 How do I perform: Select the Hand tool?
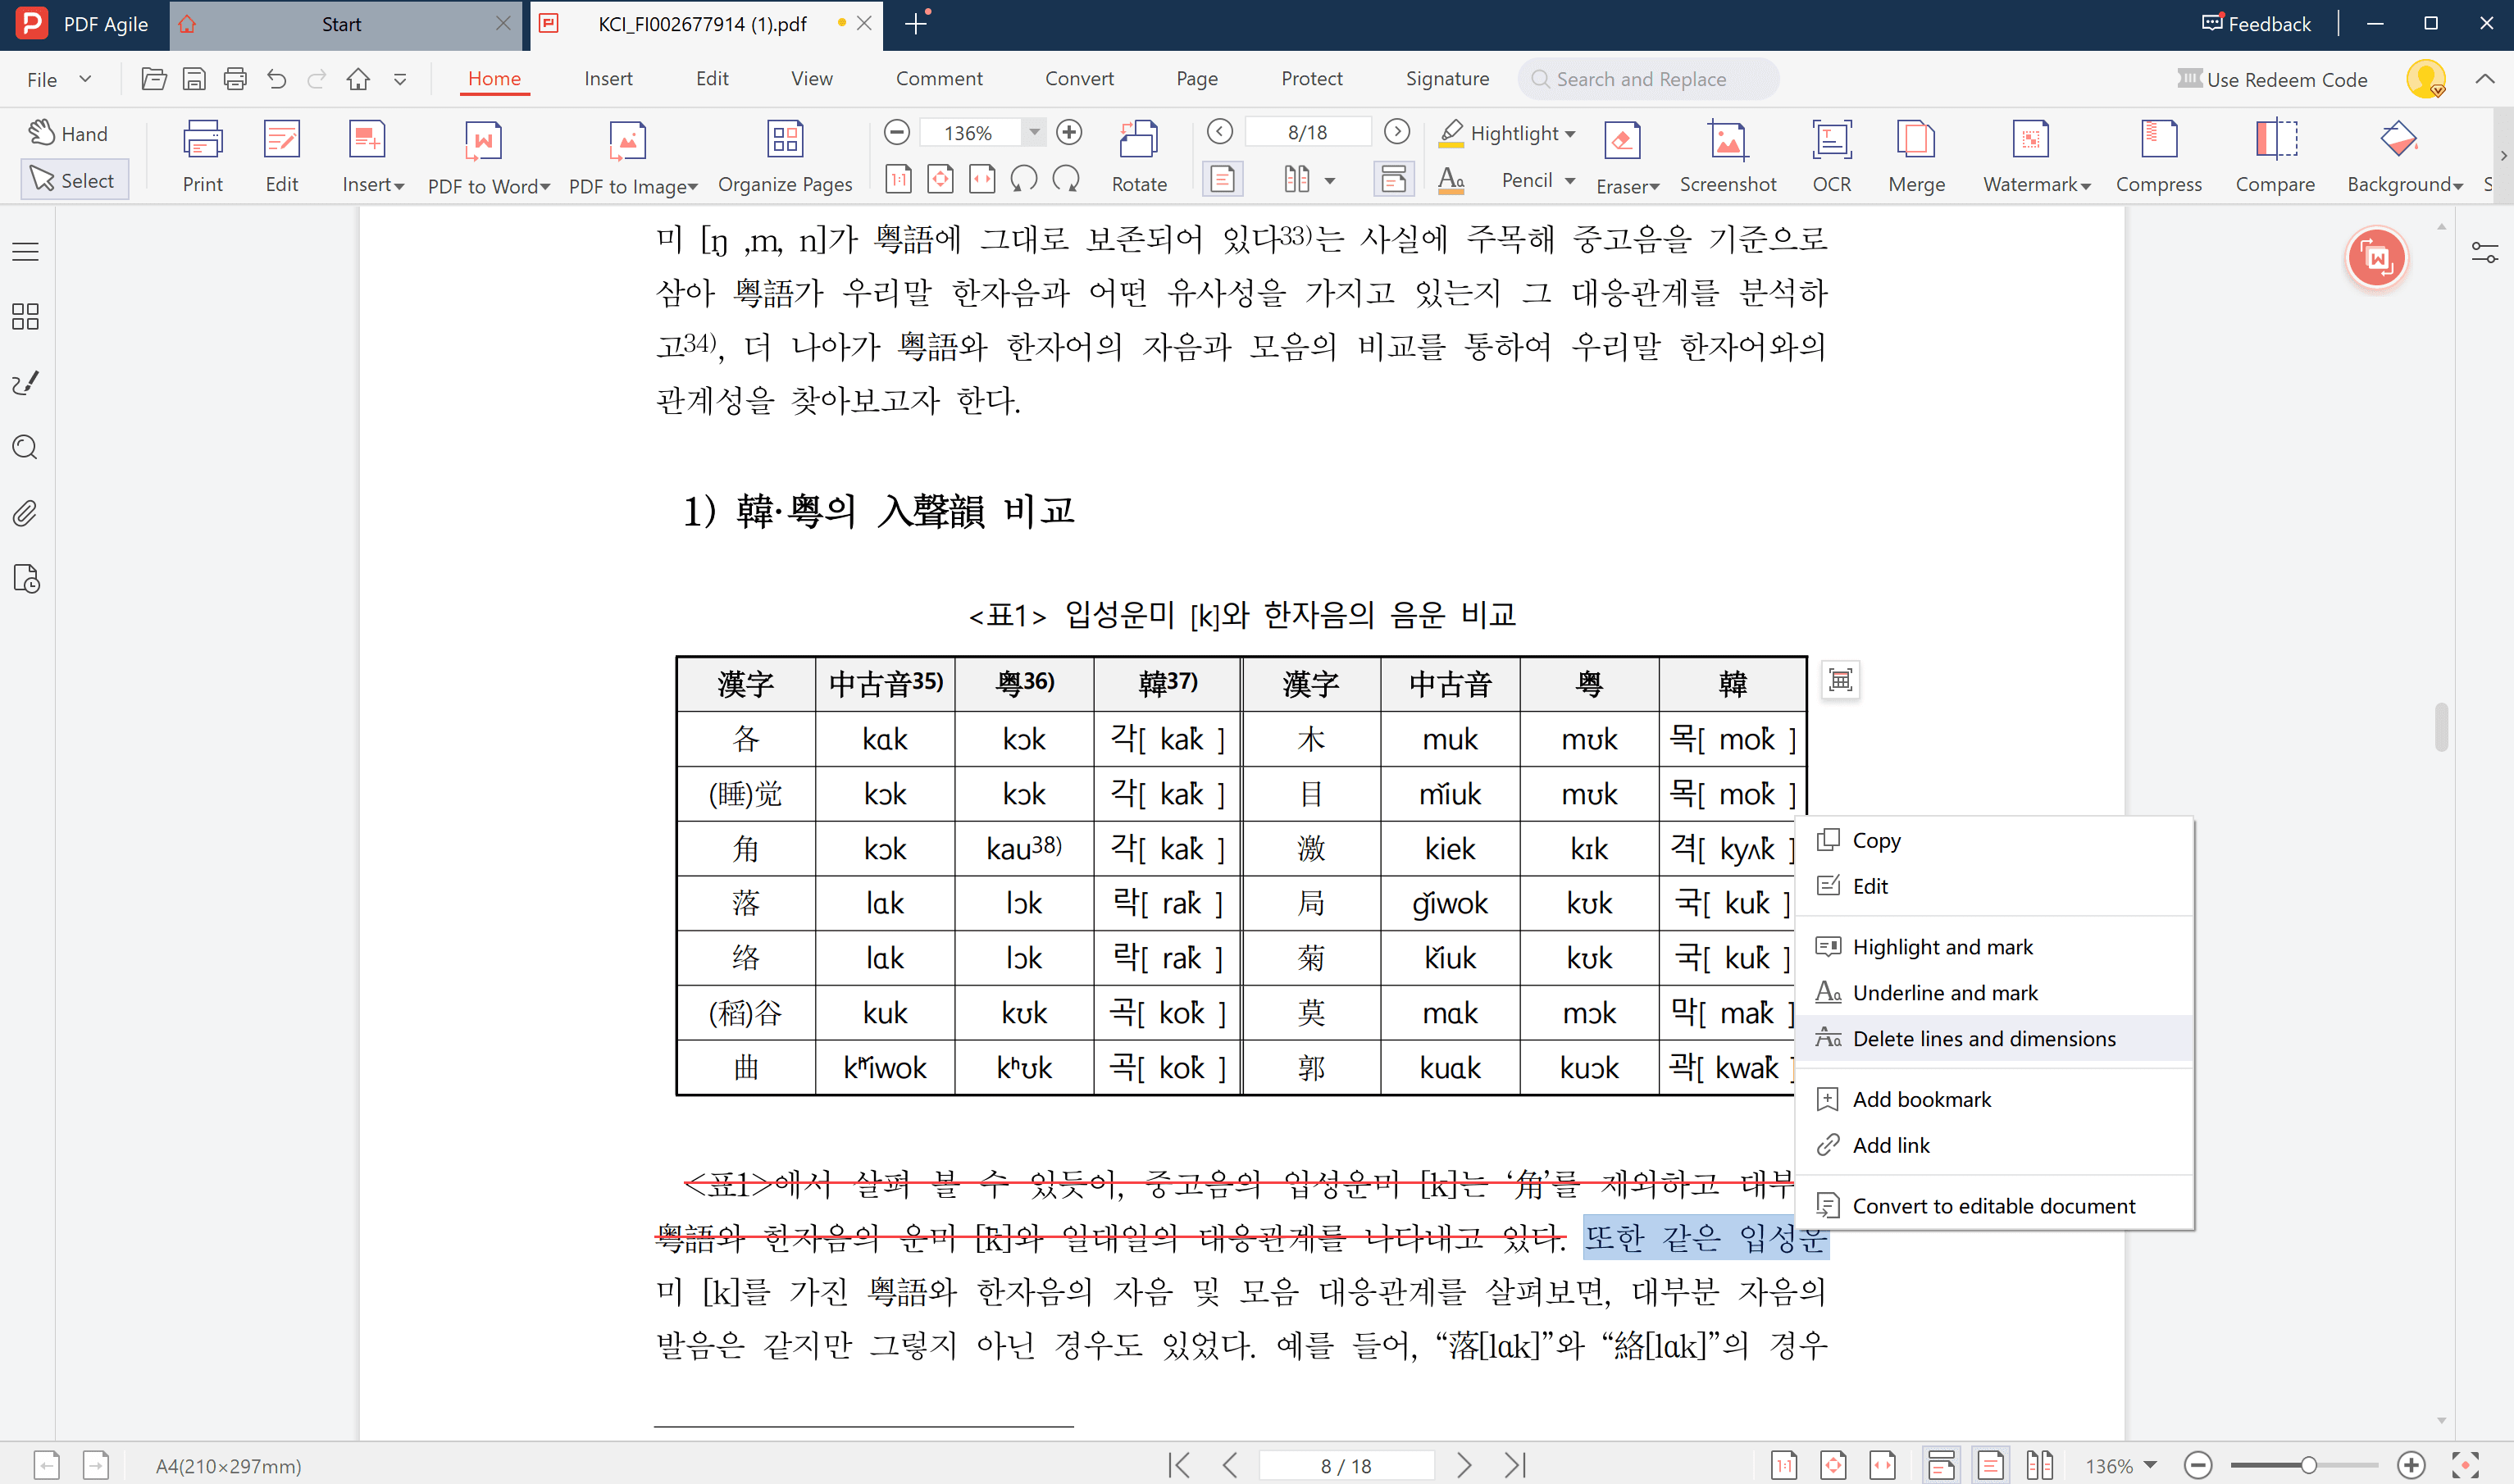point(69,133)
